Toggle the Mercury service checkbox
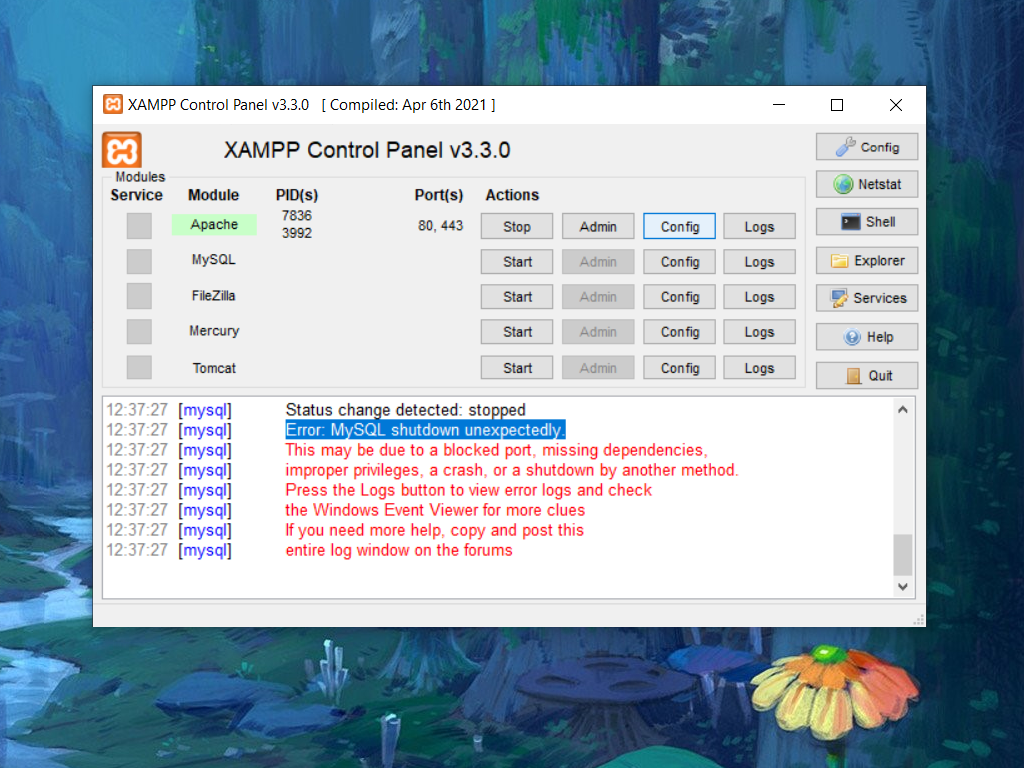Viewport: 1024px width, 768px height. click(139, 331)
